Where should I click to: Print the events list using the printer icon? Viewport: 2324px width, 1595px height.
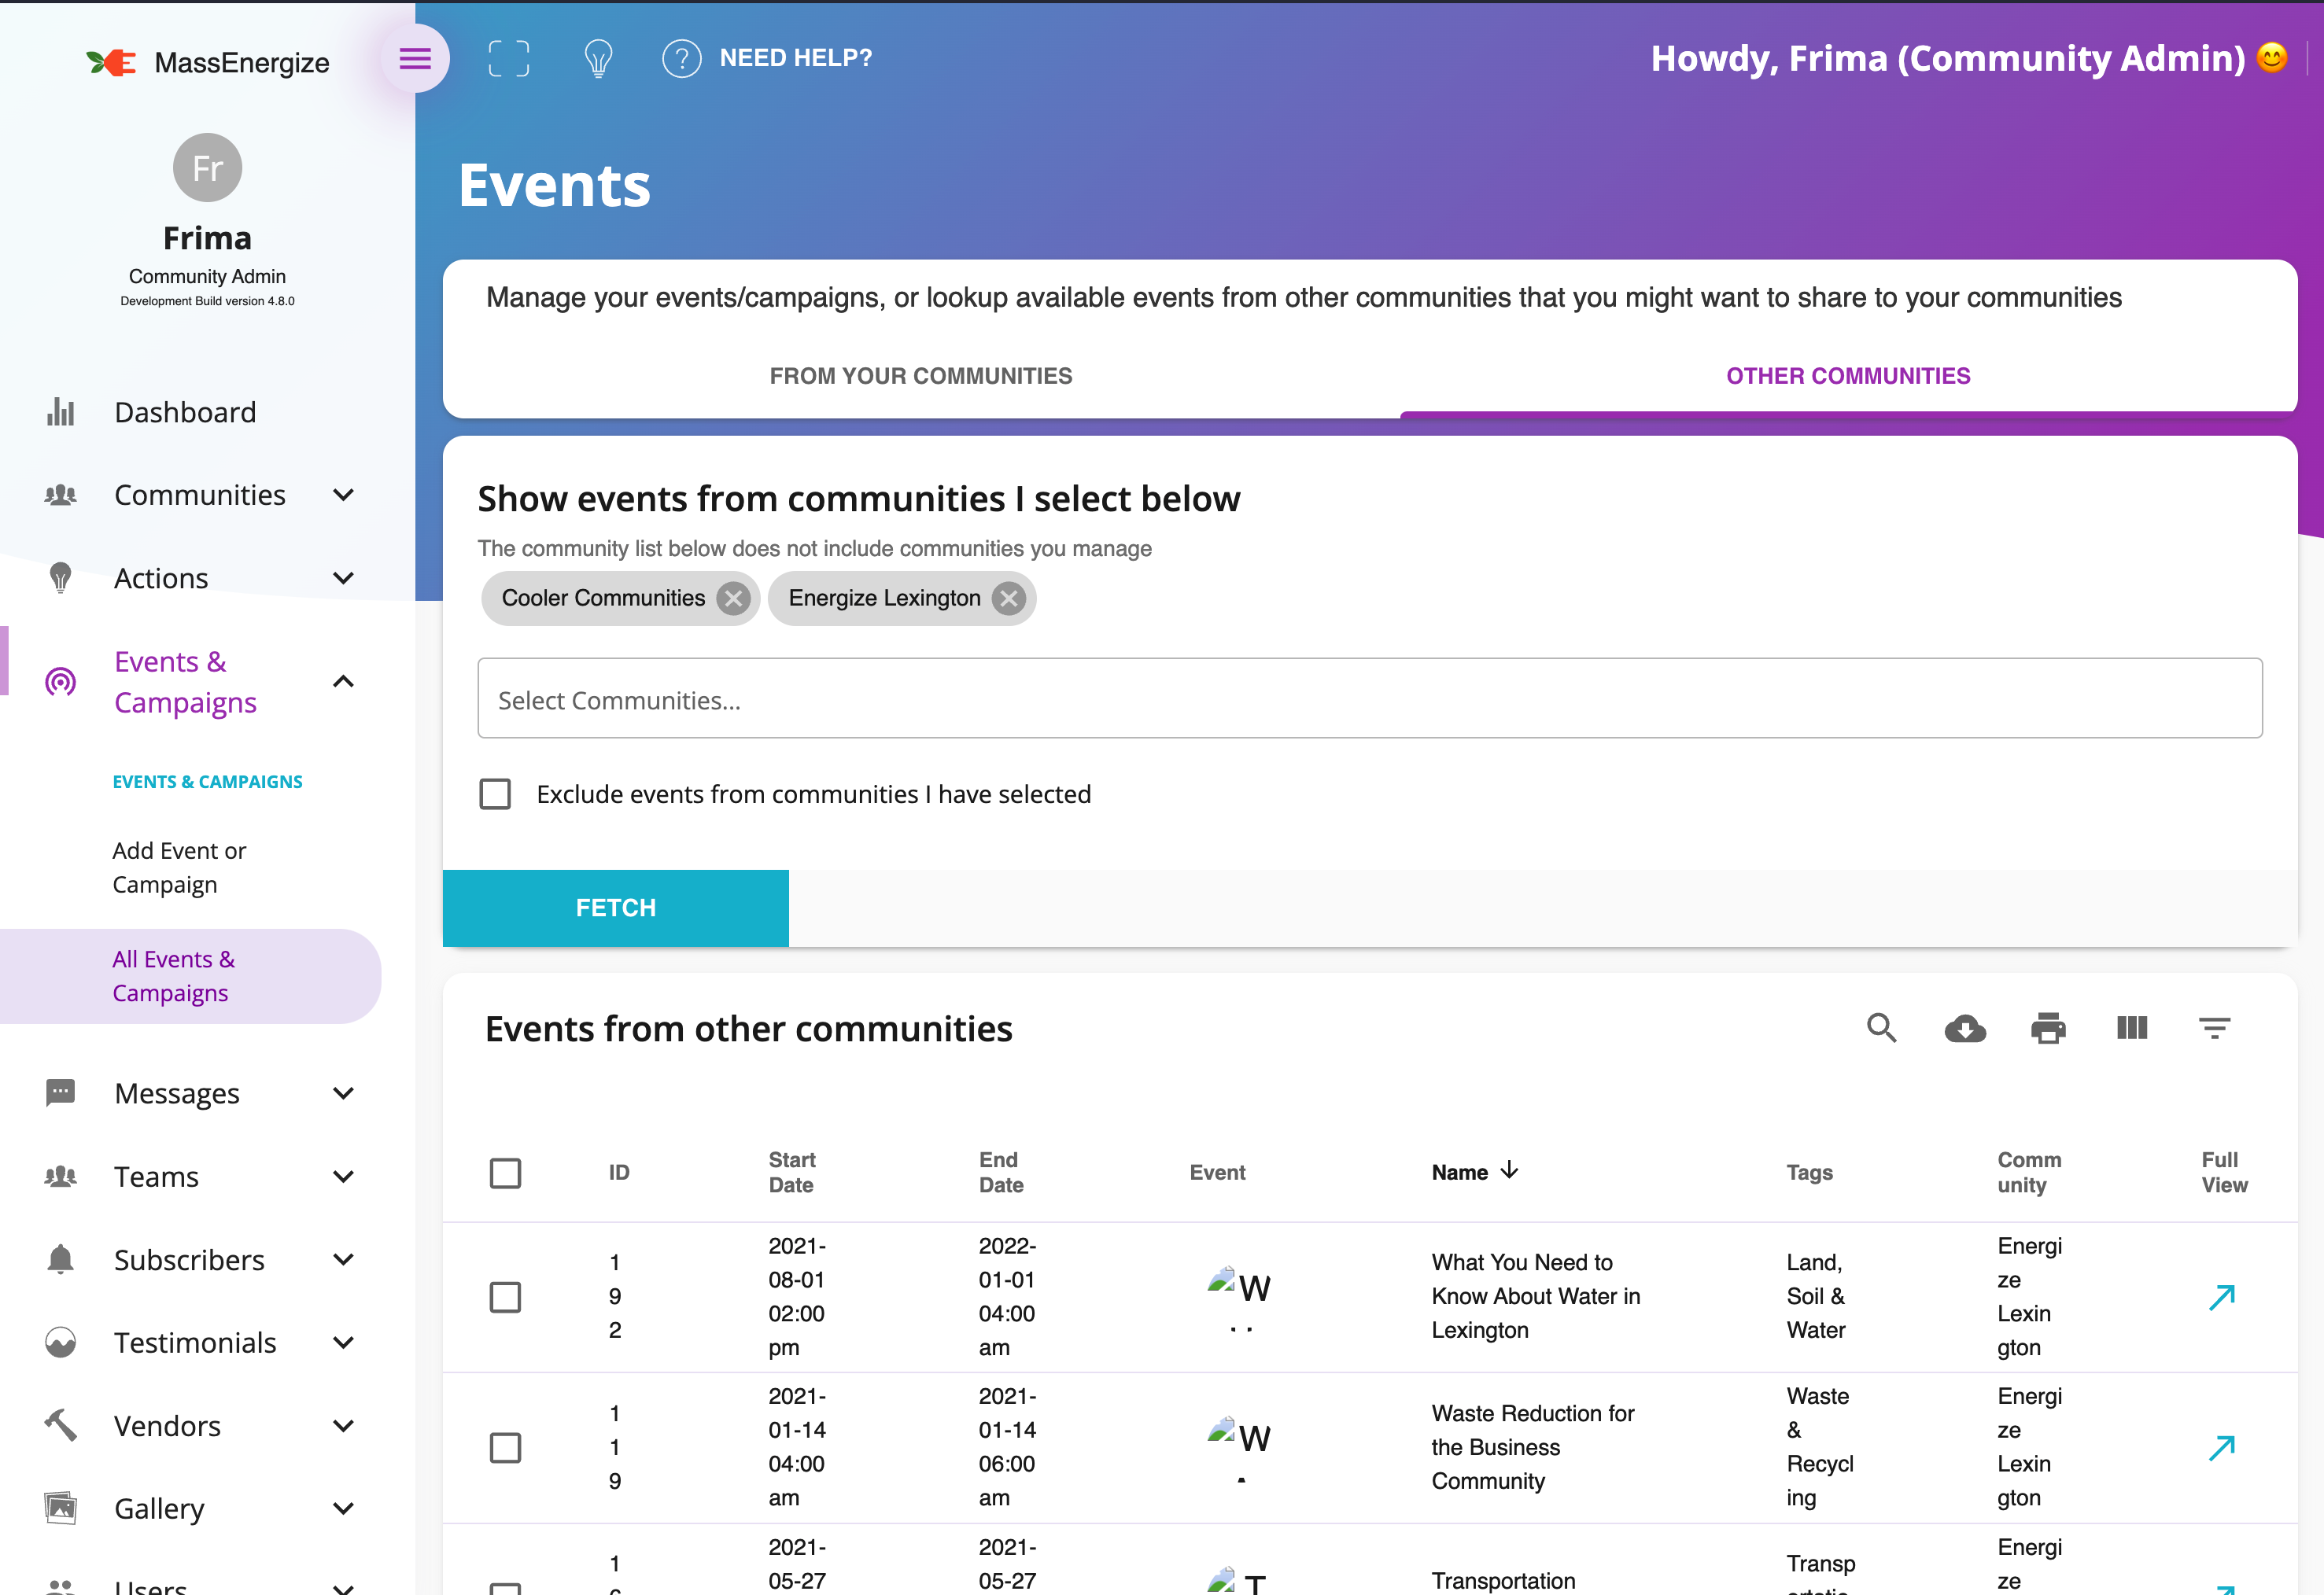pos(2049,1028)
